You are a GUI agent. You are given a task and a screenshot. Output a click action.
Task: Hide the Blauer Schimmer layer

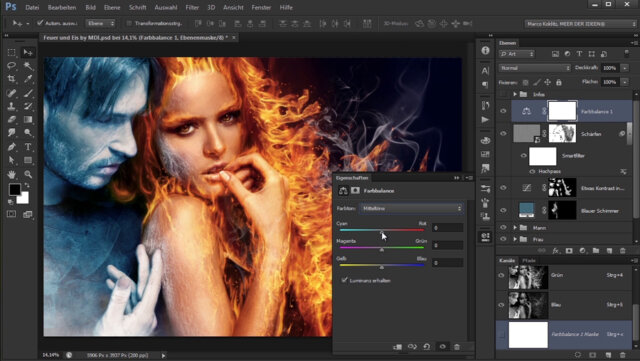coord(503,210)
